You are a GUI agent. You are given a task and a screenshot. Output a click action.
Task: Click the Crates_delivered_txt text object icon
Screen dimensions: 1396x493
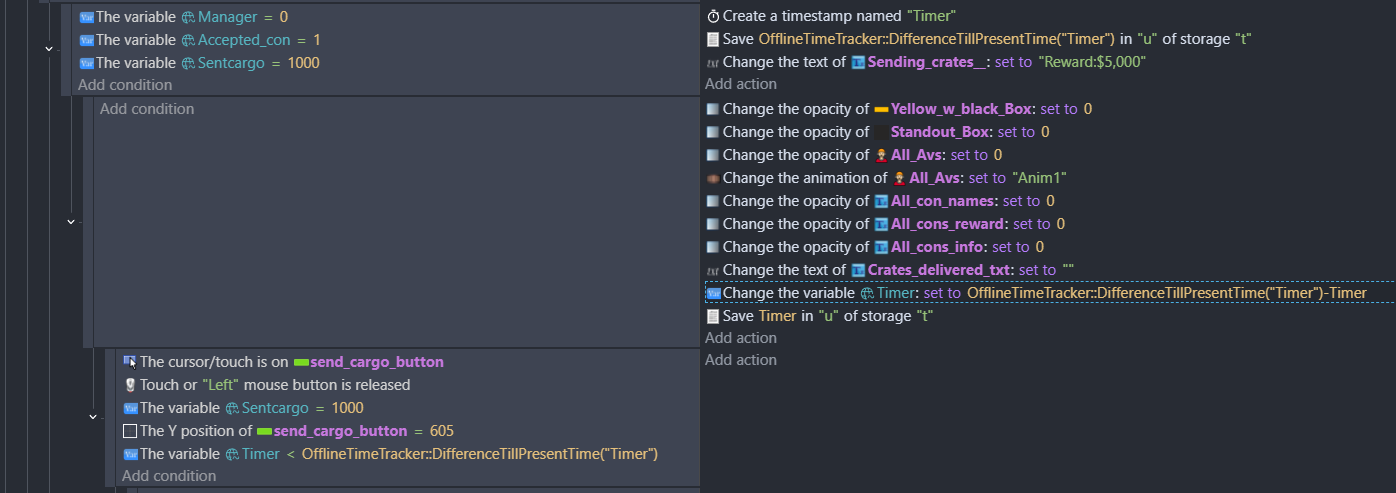click(x=858, y=270)
